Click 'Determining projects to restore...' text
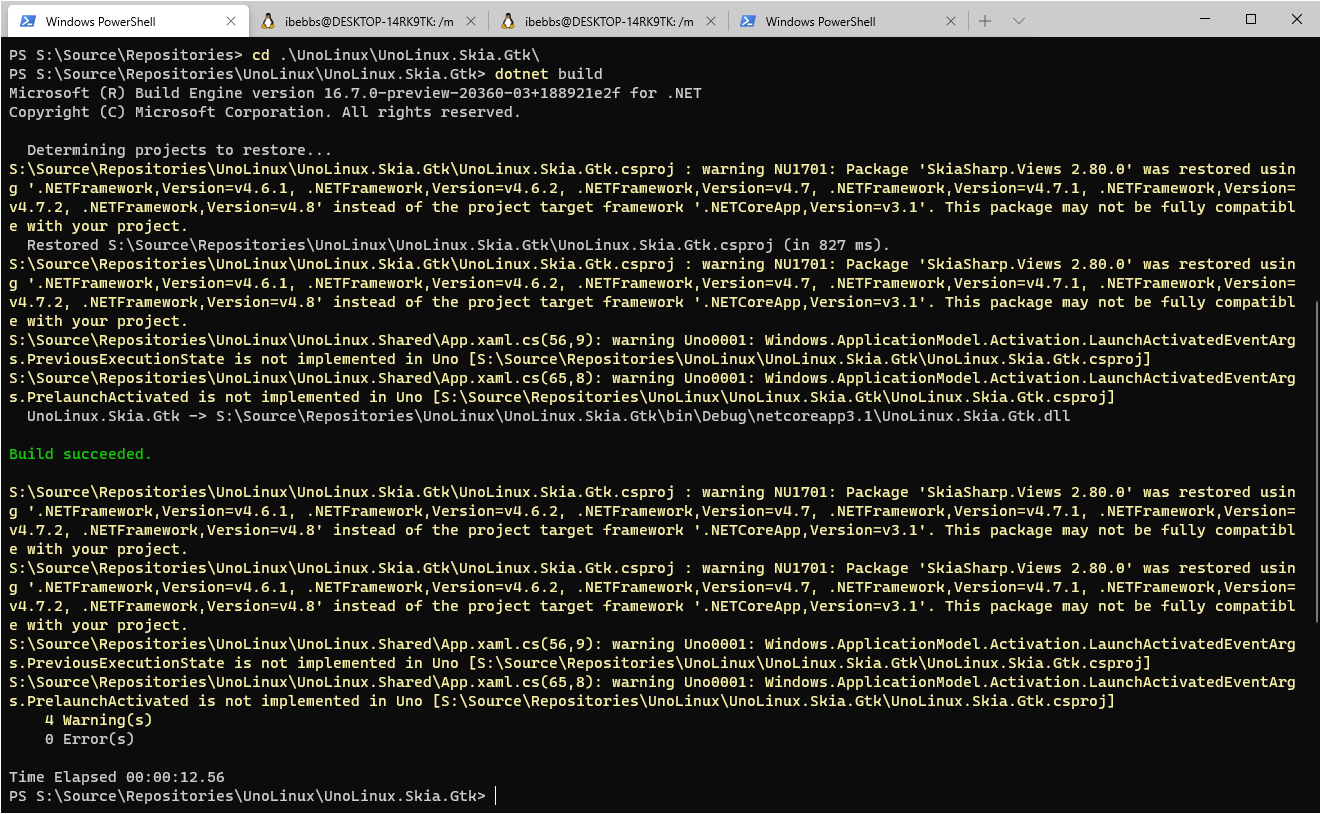Image resolution: width=1321 pixels, height=814 pixels. (x=179, y=150)
